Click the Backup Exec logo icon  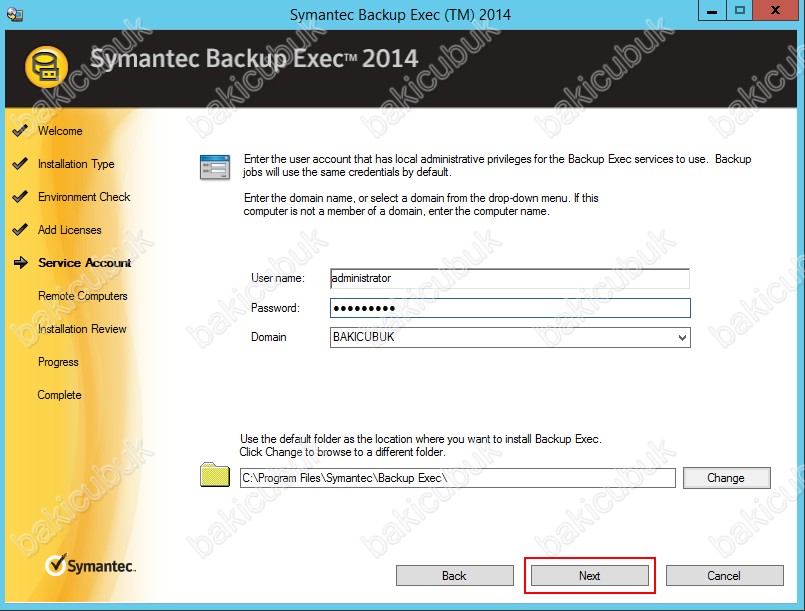point(46,67)
